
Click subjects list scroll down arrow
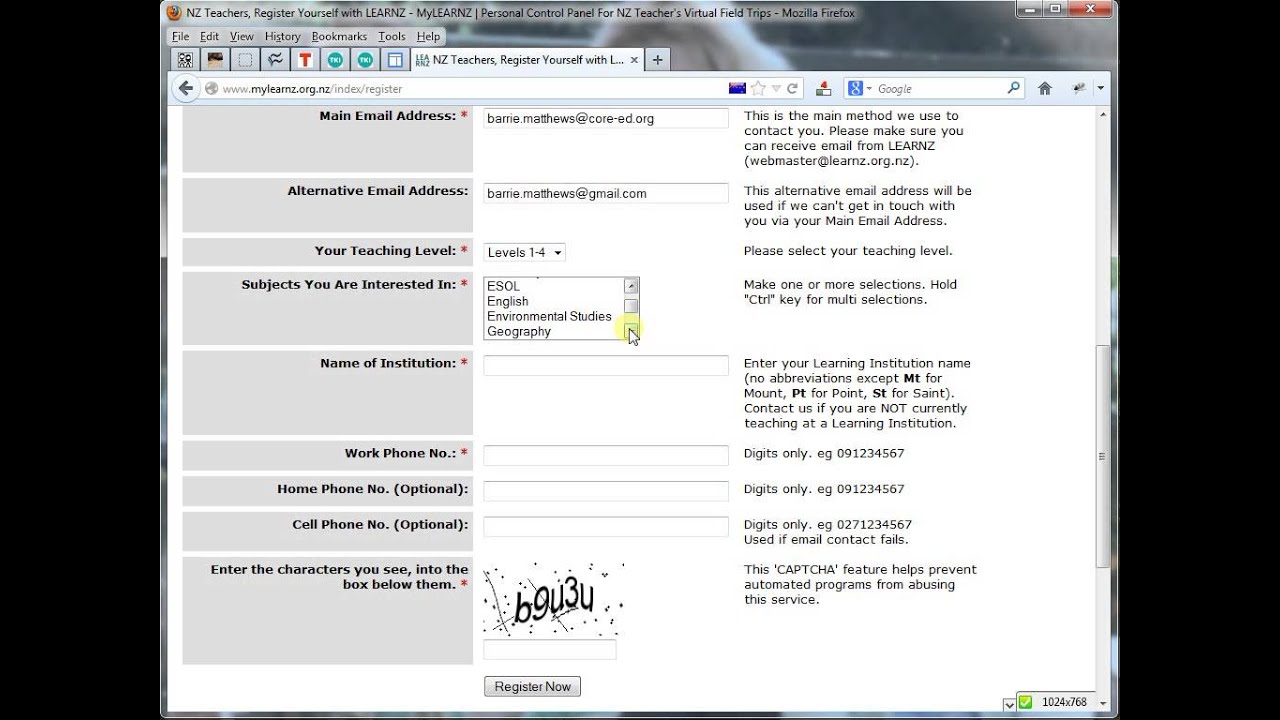pos(631,331)
